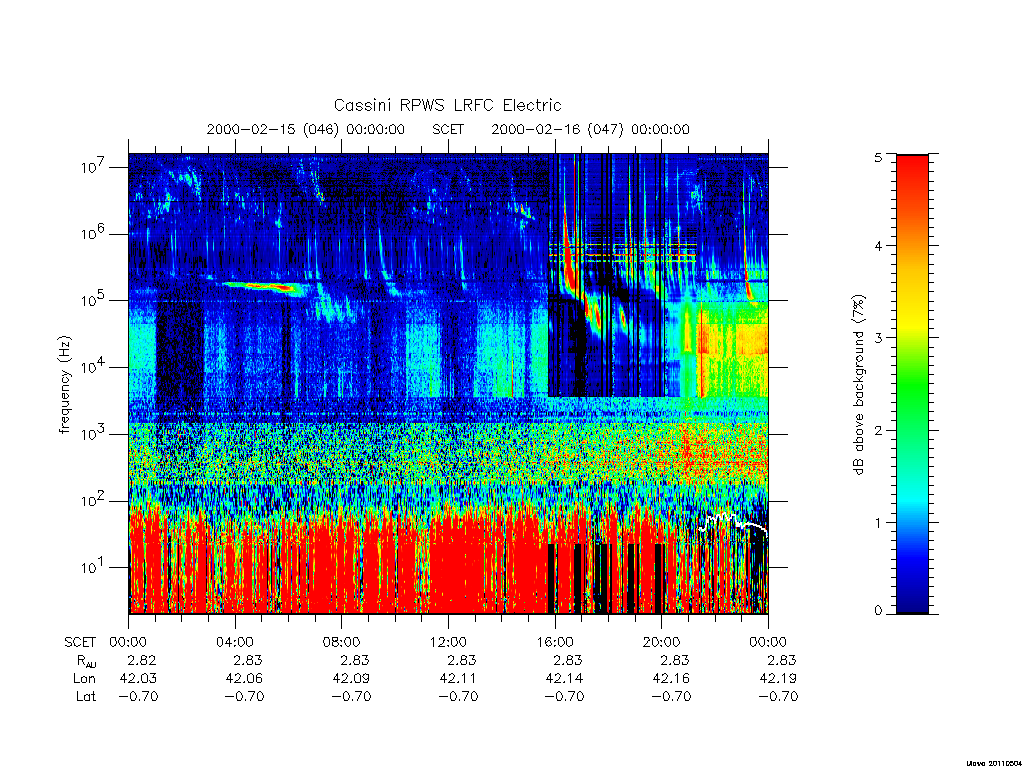Click the "frequency (Hz)" y-axis label
Viewport: 1024px width, 768px height.
click(x=64, y=384)
